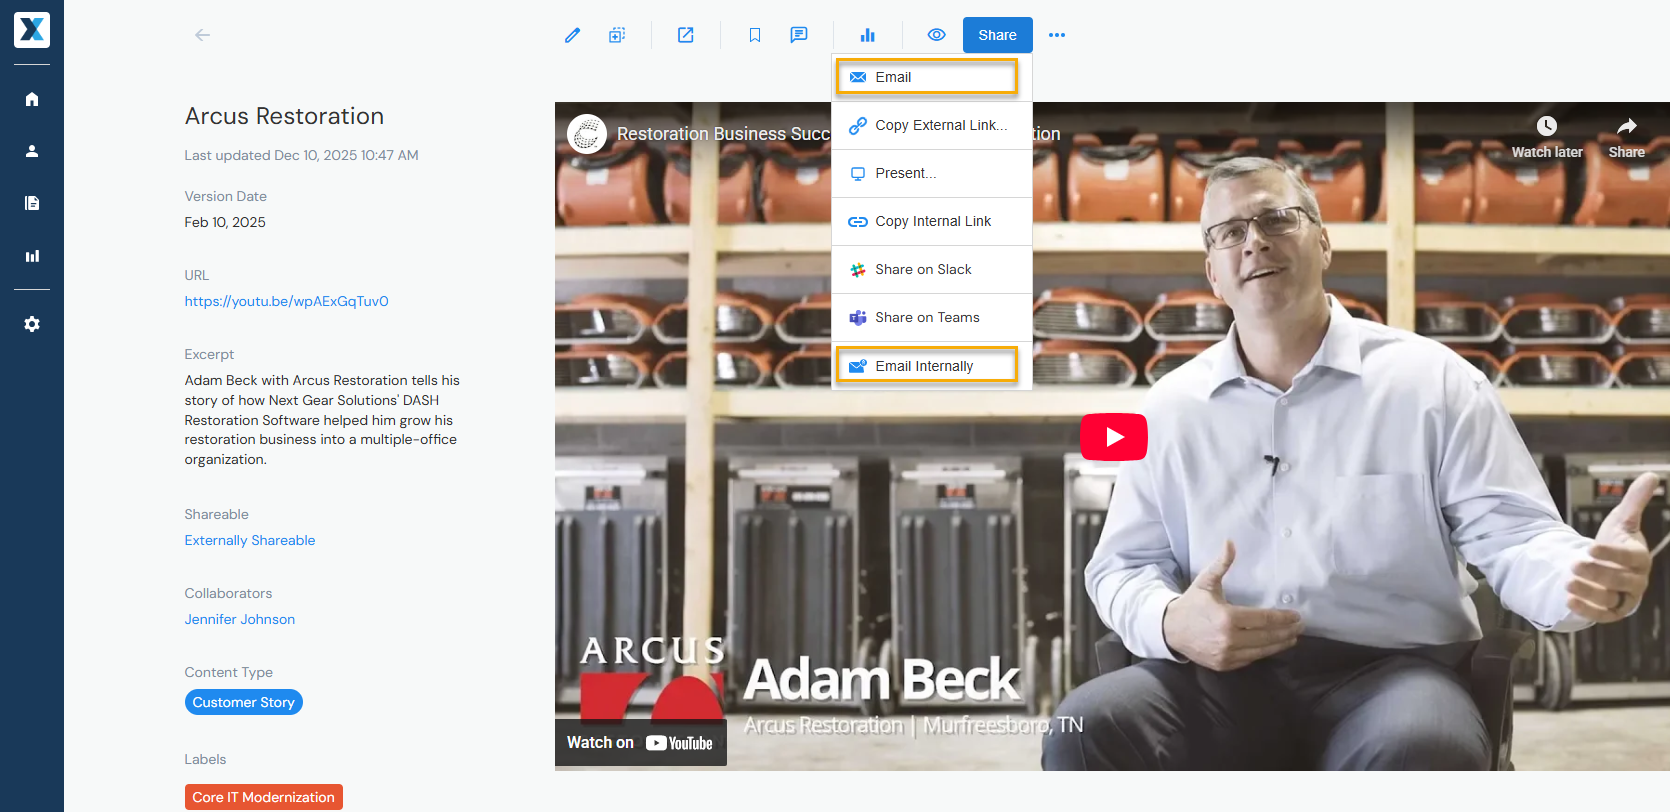This screenshot has height=812, width=1670.
Task: Play the YouTube video
Action: 1114,437
